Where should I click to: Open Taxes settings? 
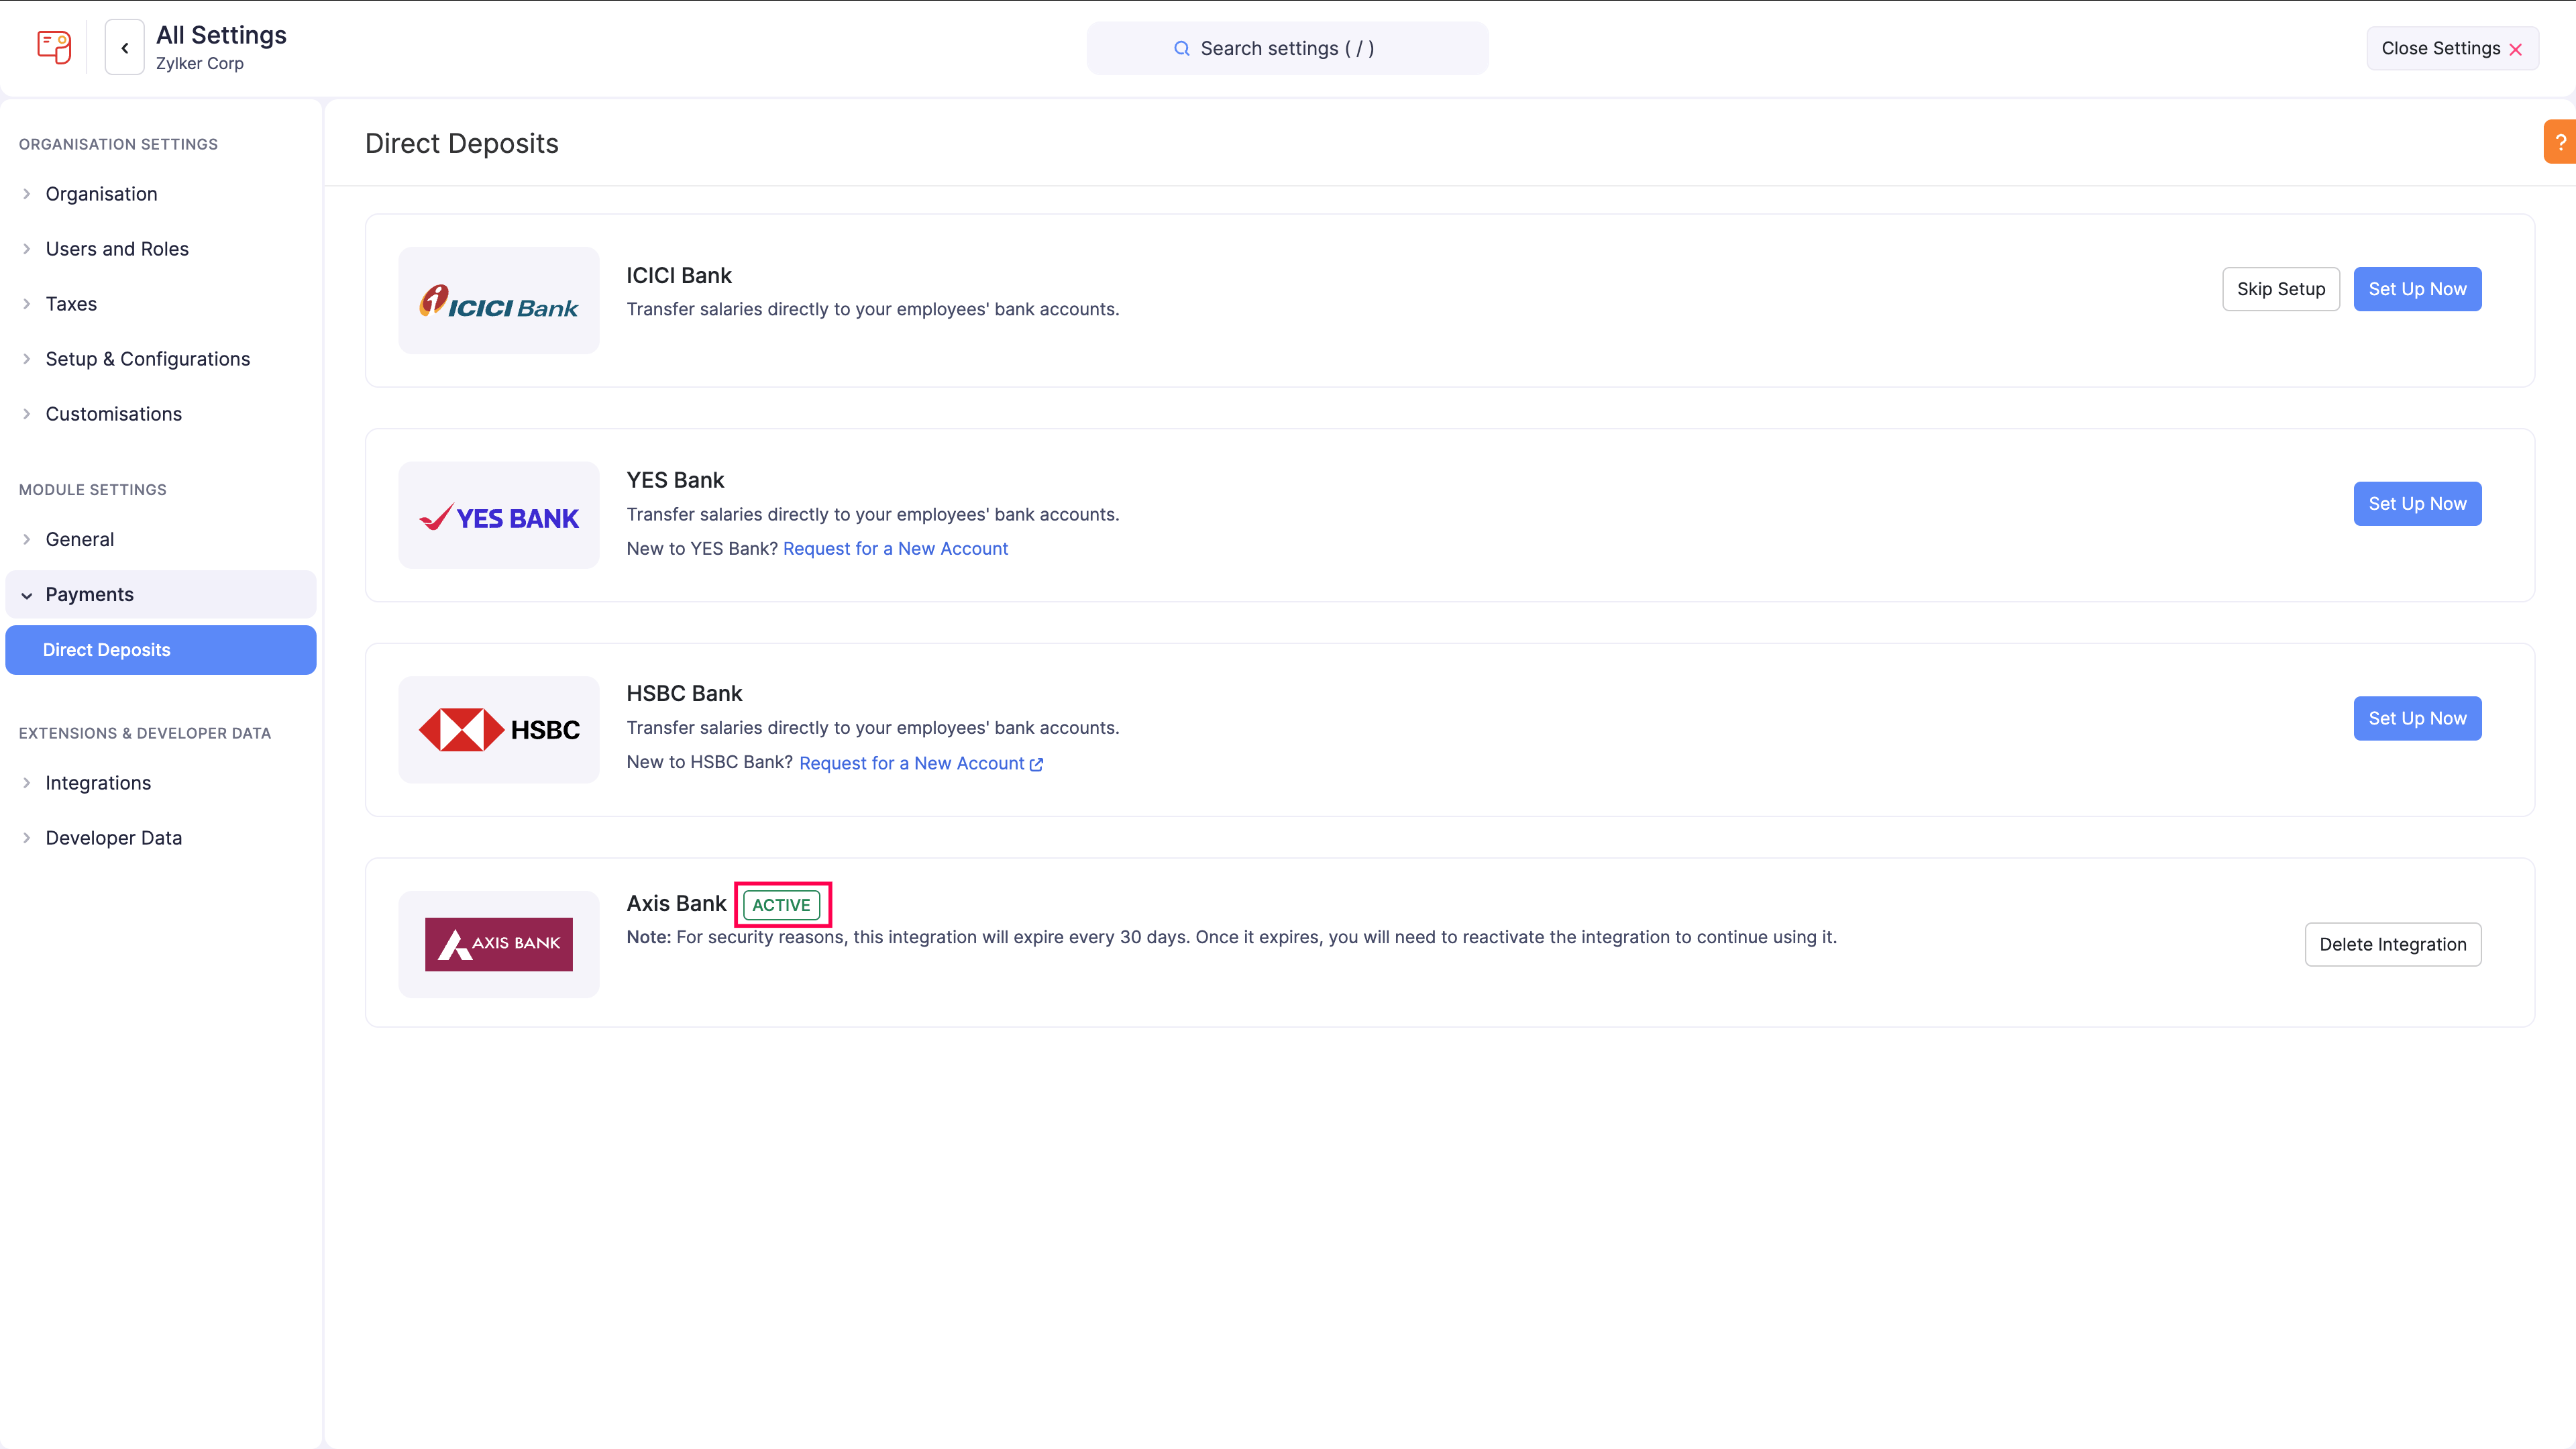pyautogui.click(x=71, y=304)
